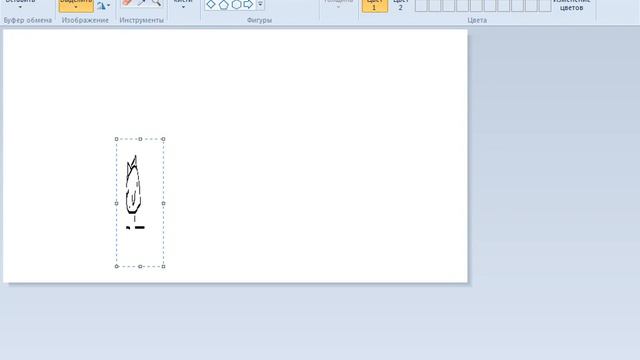Click the selection's top-middle edge handle
Viewport: 640px width, 360px height.
point(140,139)
